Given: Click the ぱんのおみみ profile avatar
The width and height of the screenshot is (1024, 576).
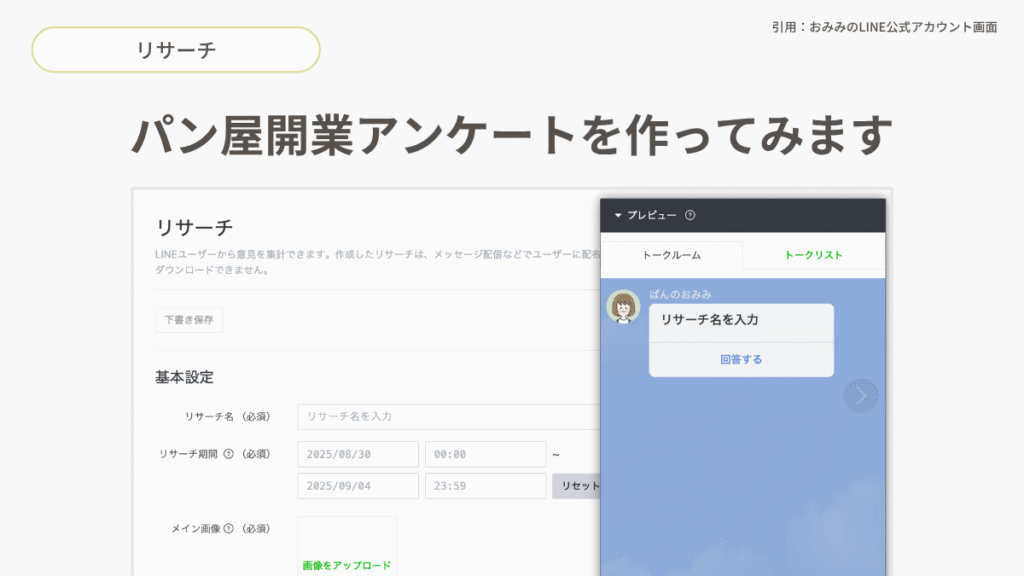Looking at the screenshot, I should (x=624, y=307).
